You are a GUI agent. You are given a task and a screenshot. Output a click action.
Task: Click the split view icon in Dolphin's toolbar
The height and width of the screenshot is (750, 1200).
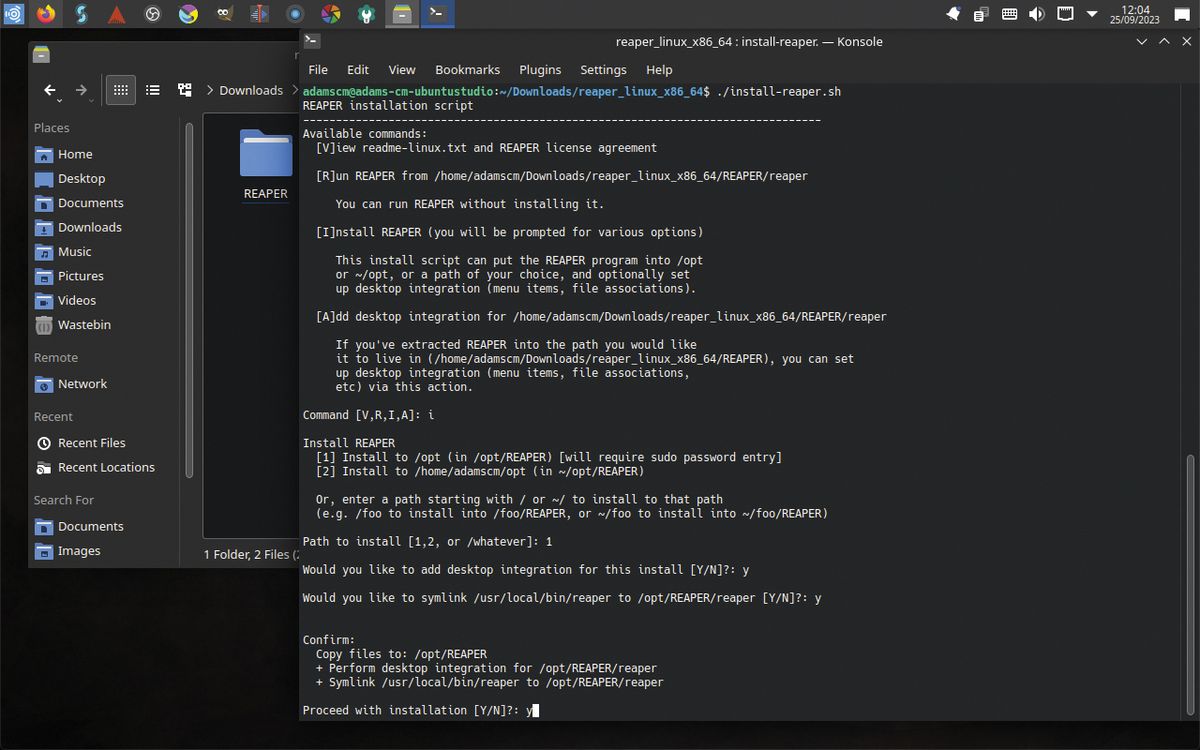point(185,90)
